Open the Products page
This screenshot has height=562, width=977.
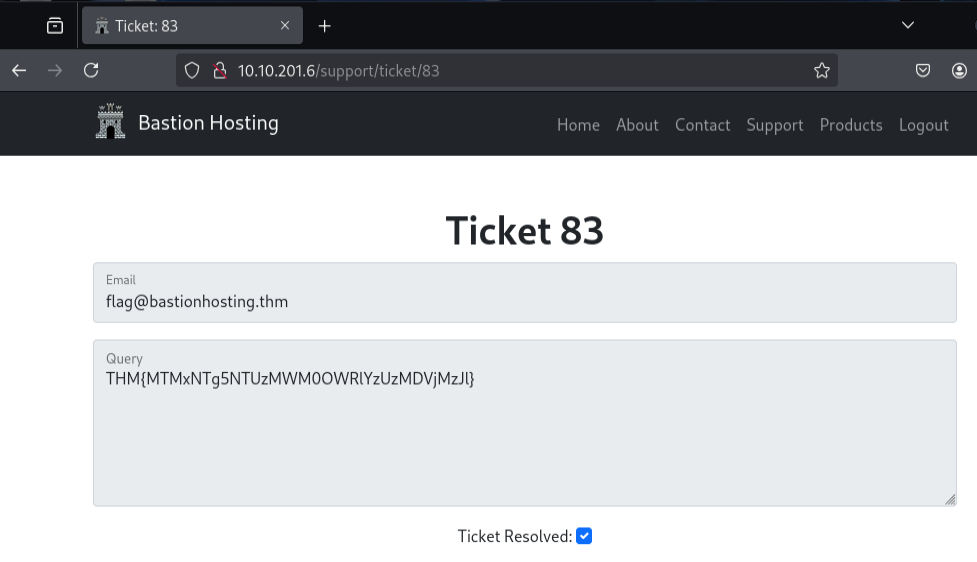tap(851, 125)
